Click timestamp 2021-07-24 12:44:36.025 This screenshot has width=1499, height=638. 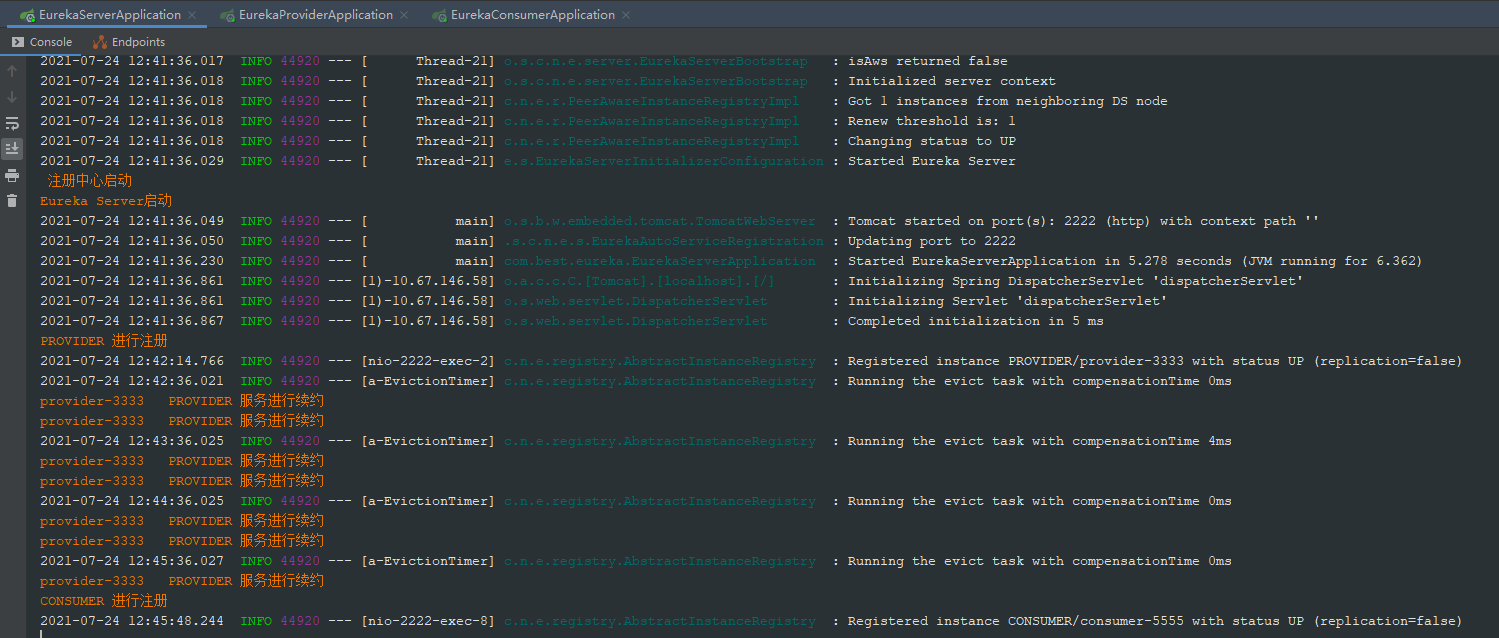132,501
